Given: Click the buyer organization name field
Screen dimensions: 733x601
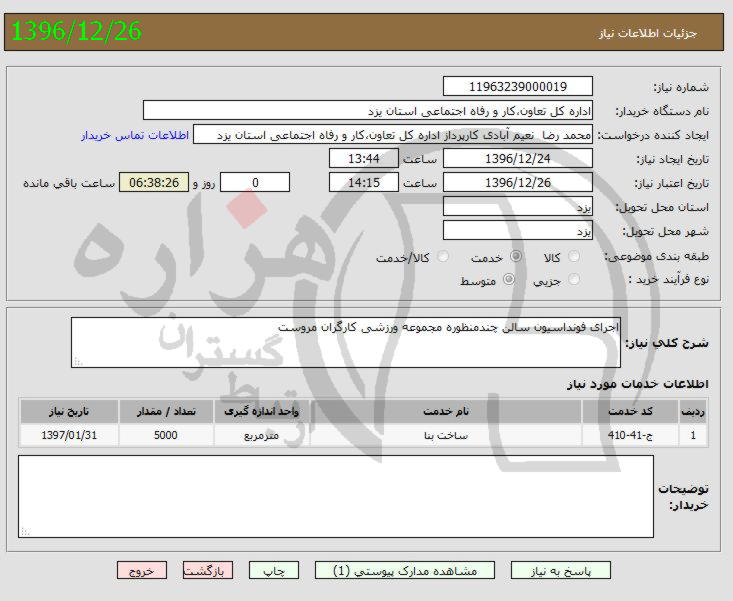Looking at the screenshot, I should [x=367, y=110].
